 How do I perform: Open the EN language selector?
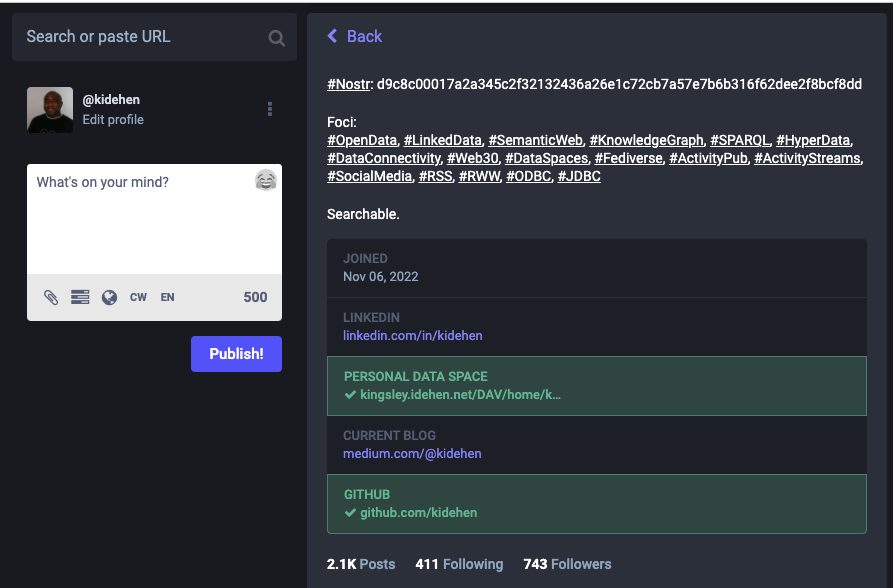167,297
